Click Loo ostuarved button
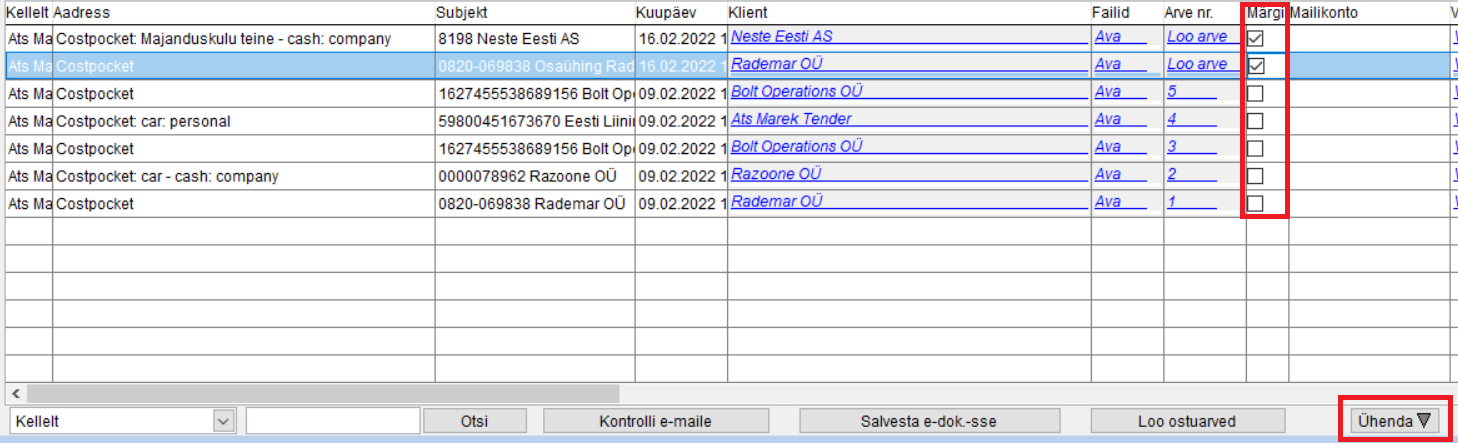Screen dimensions: 1458x443 pos(1187,421)
